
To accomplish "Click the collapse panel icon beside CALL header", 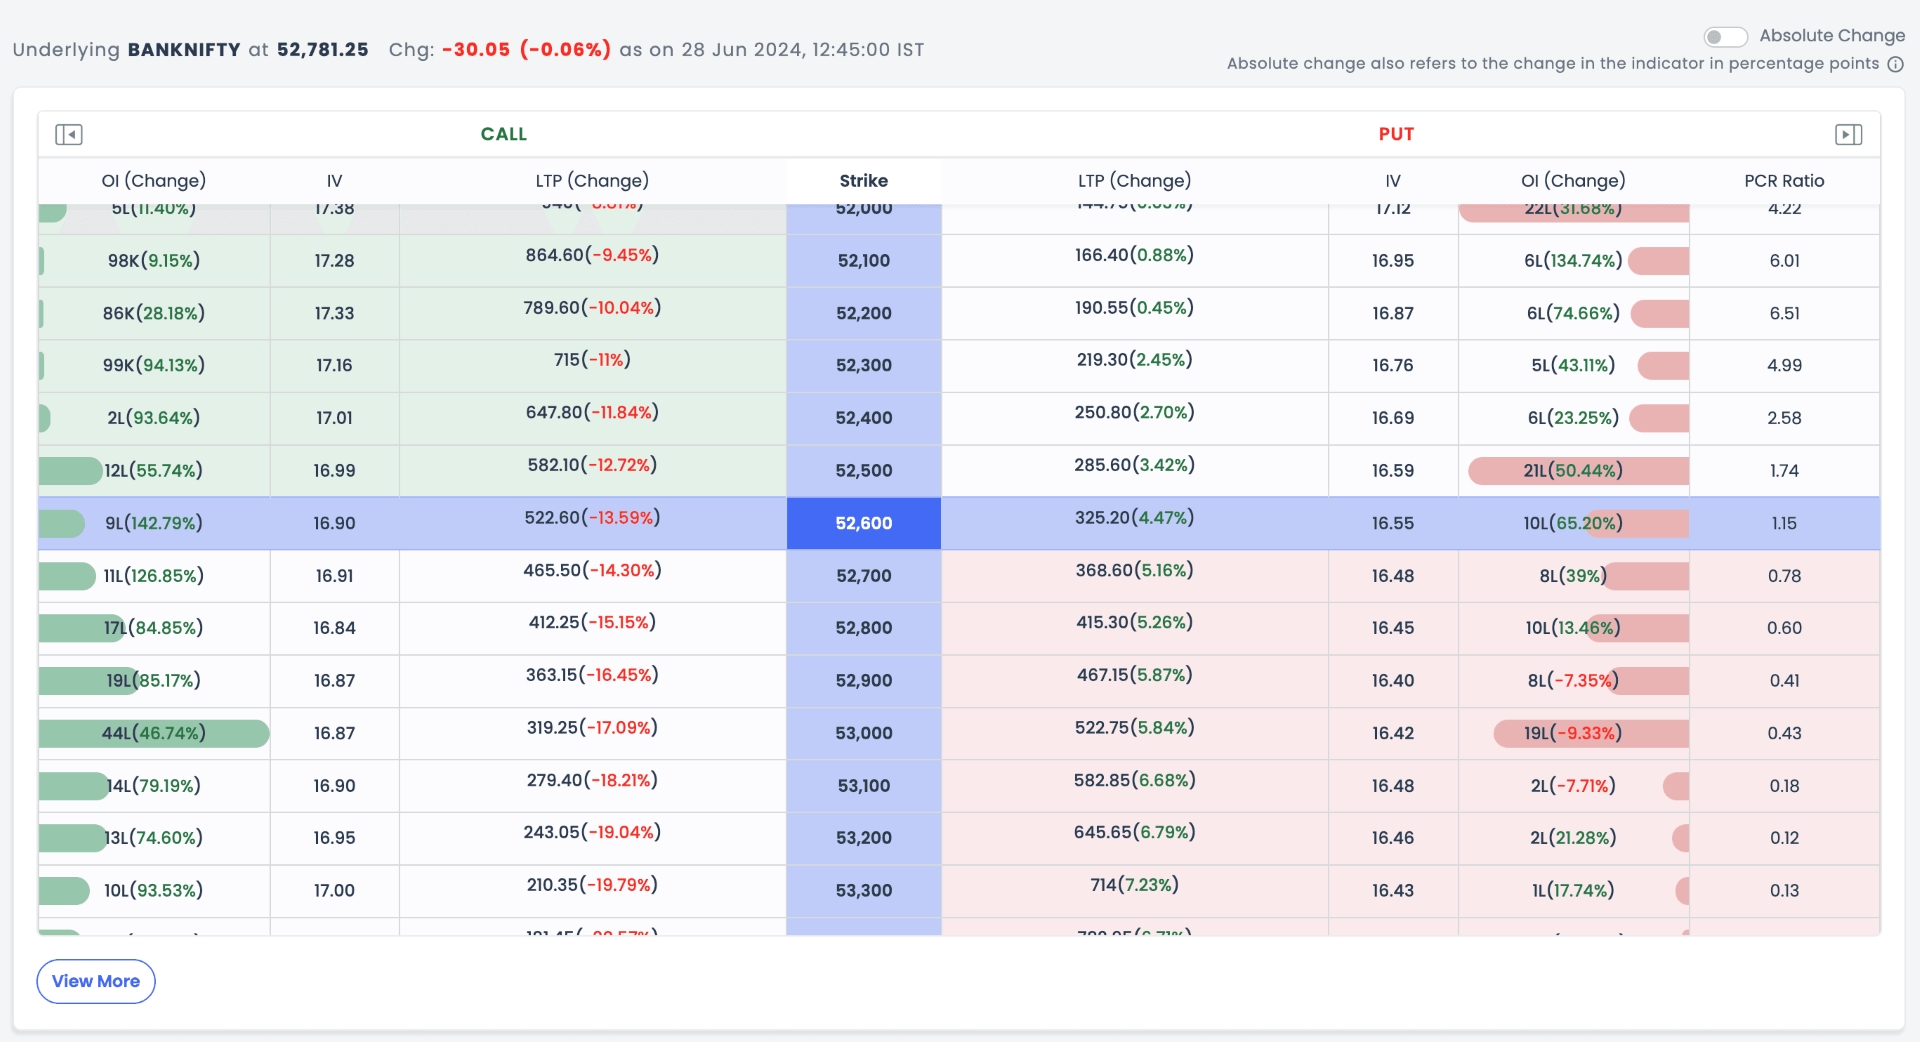I will (70, 133).
